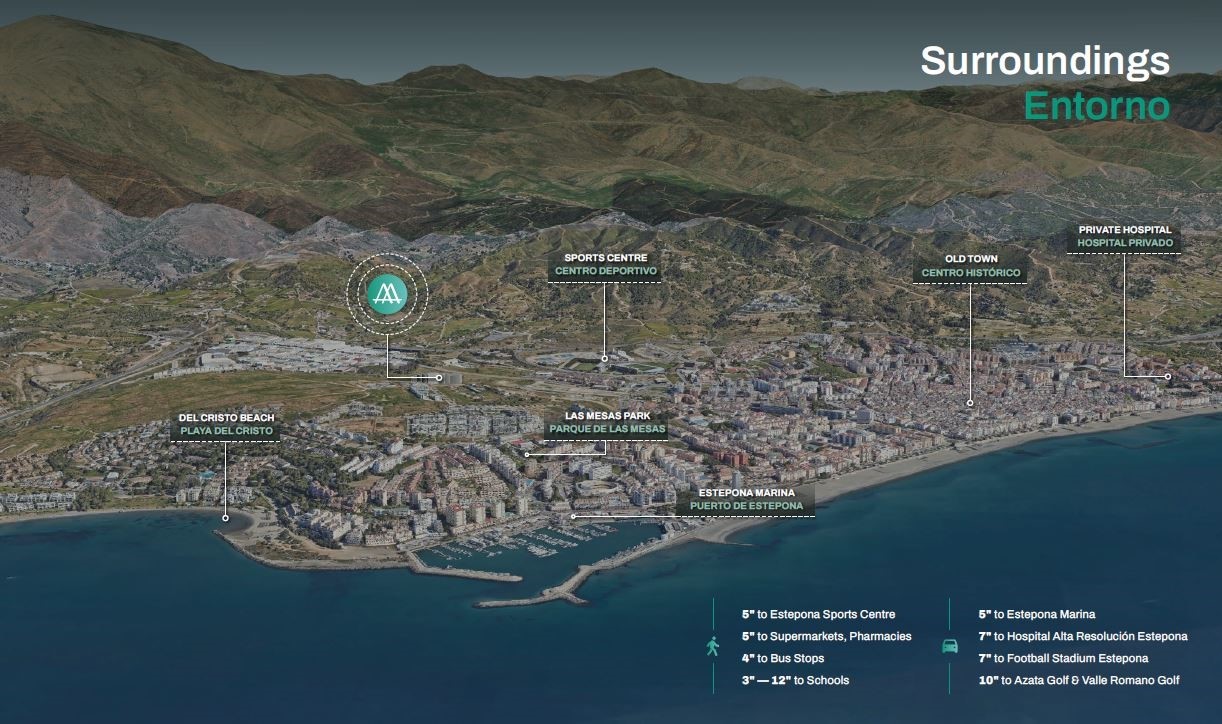Select '4" to Bus Stops' text
Image resolution: width=1222 pixels, height=724 pixels.
[x=783, y=658]
